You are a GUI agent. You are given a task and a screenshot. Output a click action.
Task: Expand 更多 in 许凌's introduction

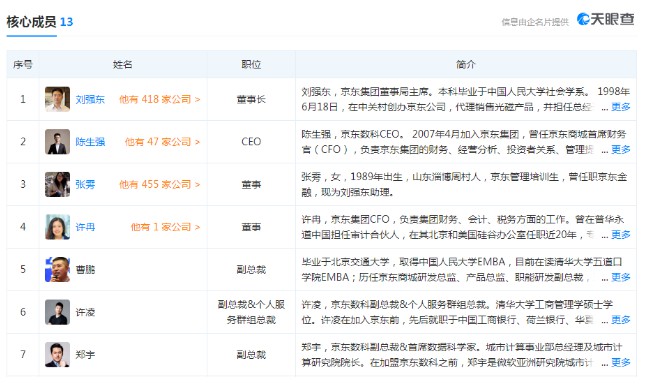pyautogui.click(x=620, y=320)
